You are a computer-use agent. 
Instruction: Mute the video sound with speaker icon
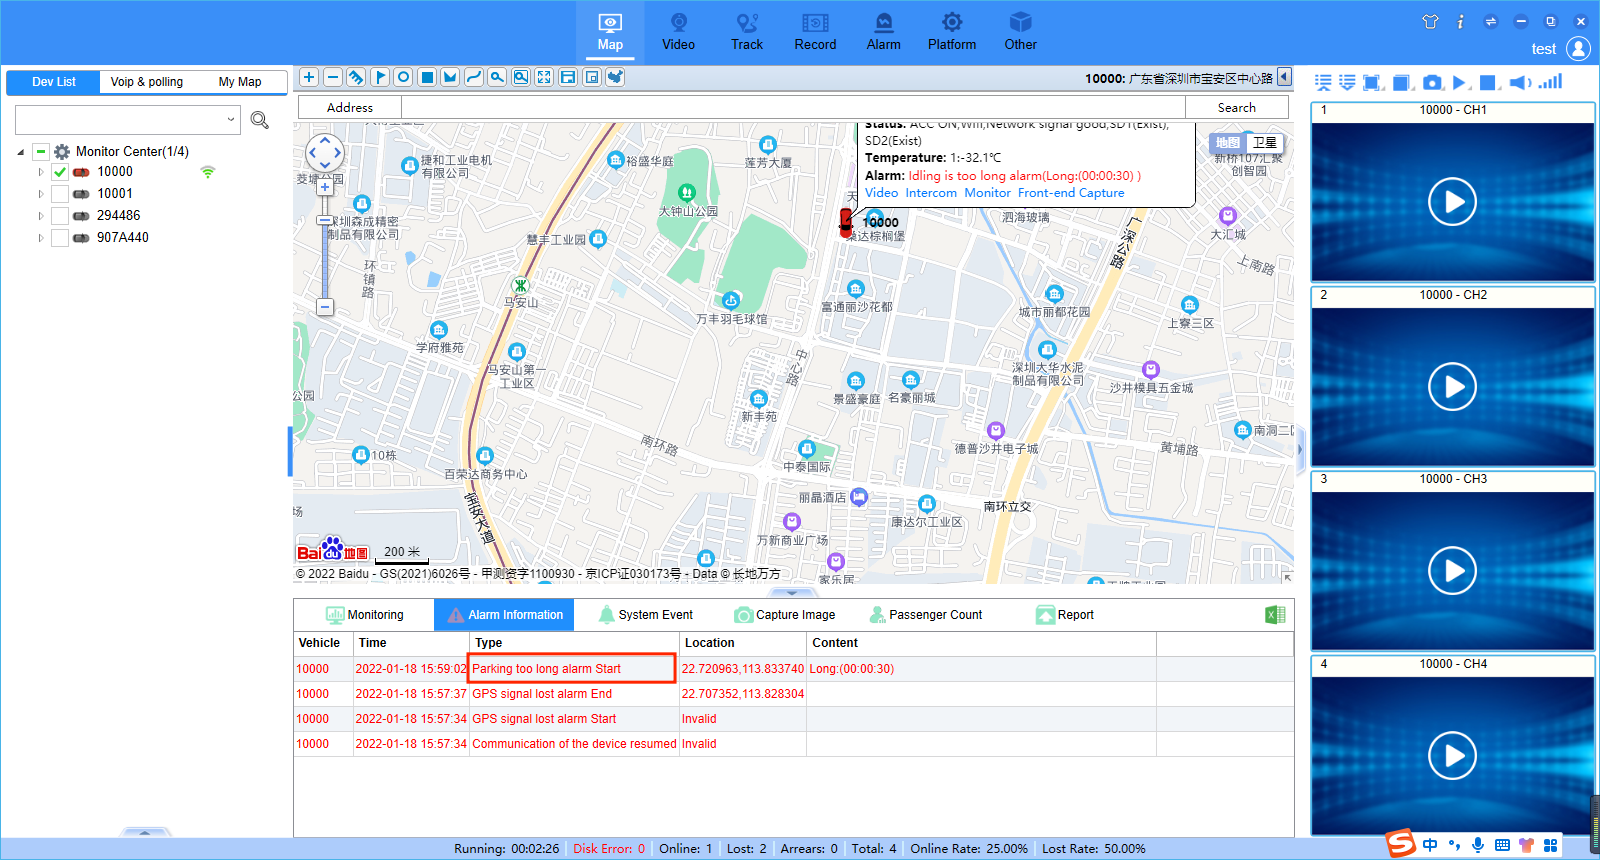[x=1520, y=83]
